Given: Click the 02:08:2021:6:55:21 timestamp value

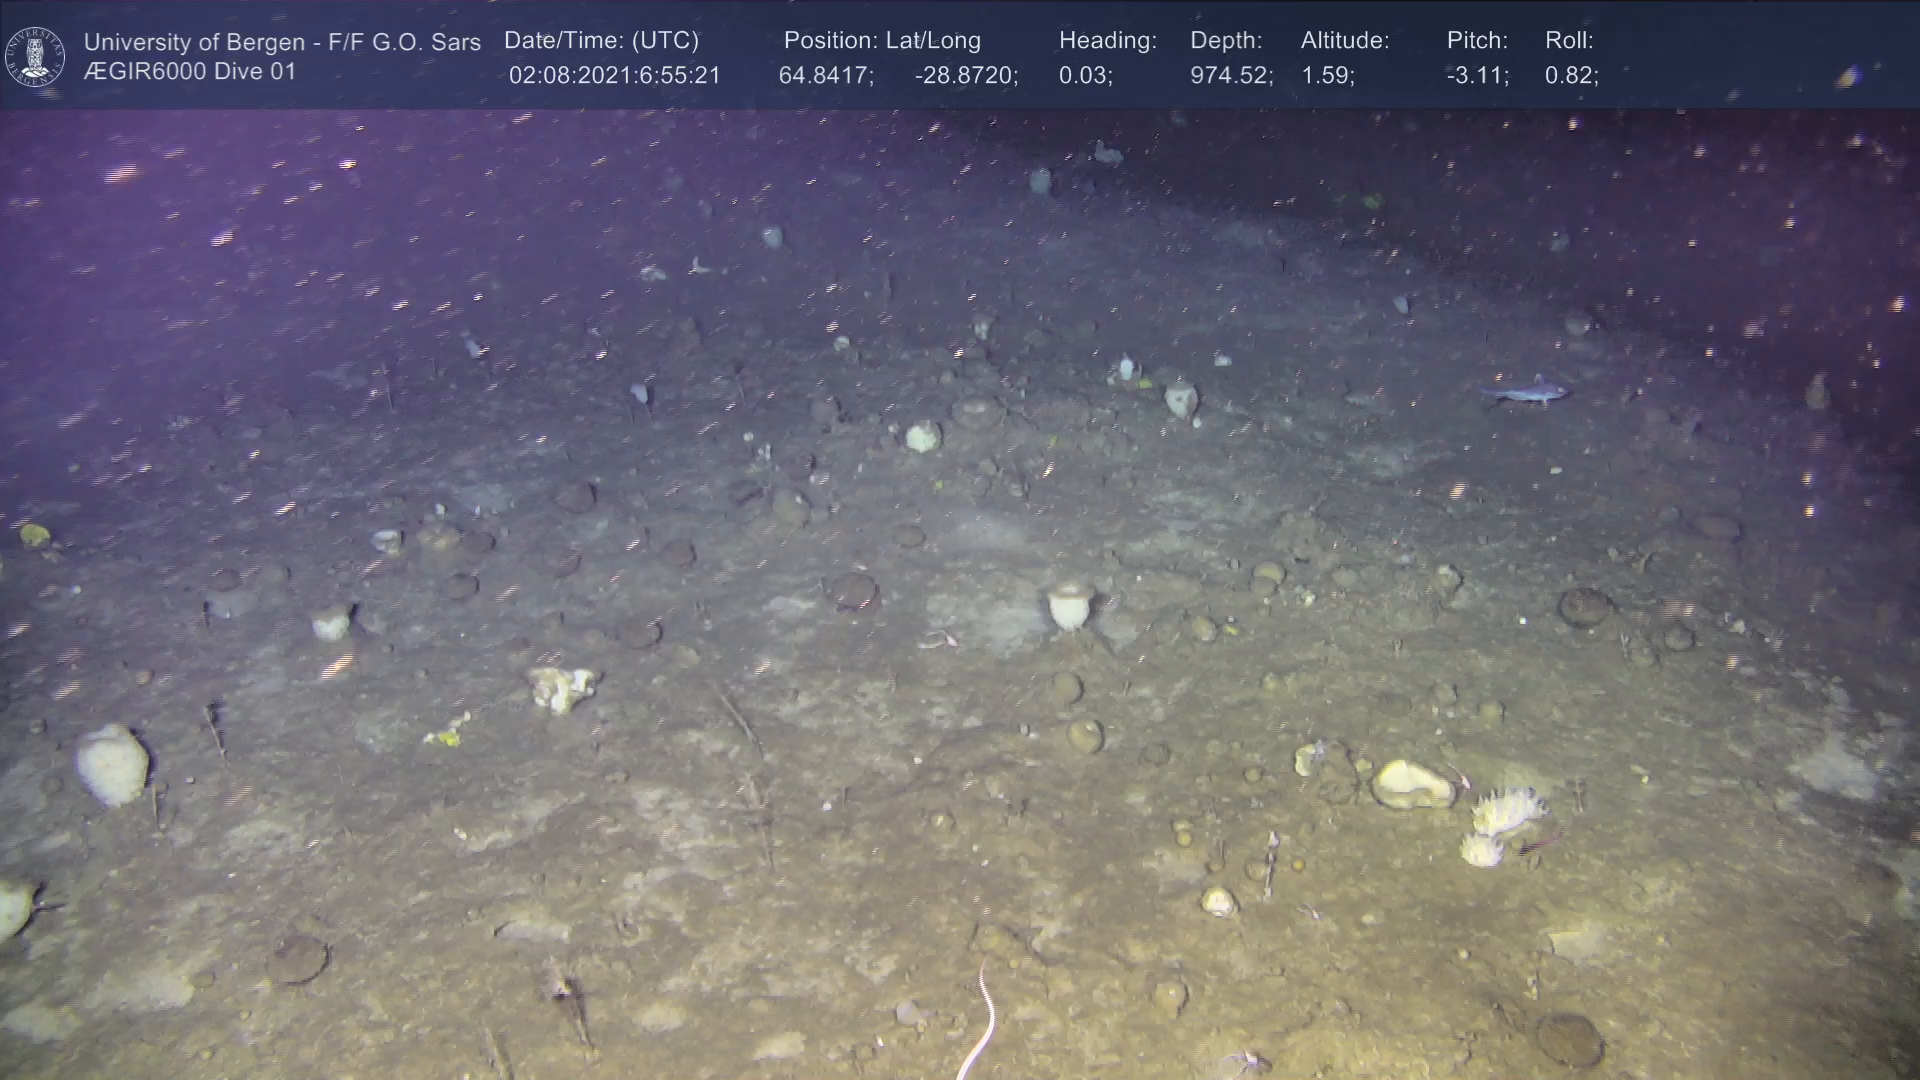Looking at the screenshot, I should click(614, 76).
